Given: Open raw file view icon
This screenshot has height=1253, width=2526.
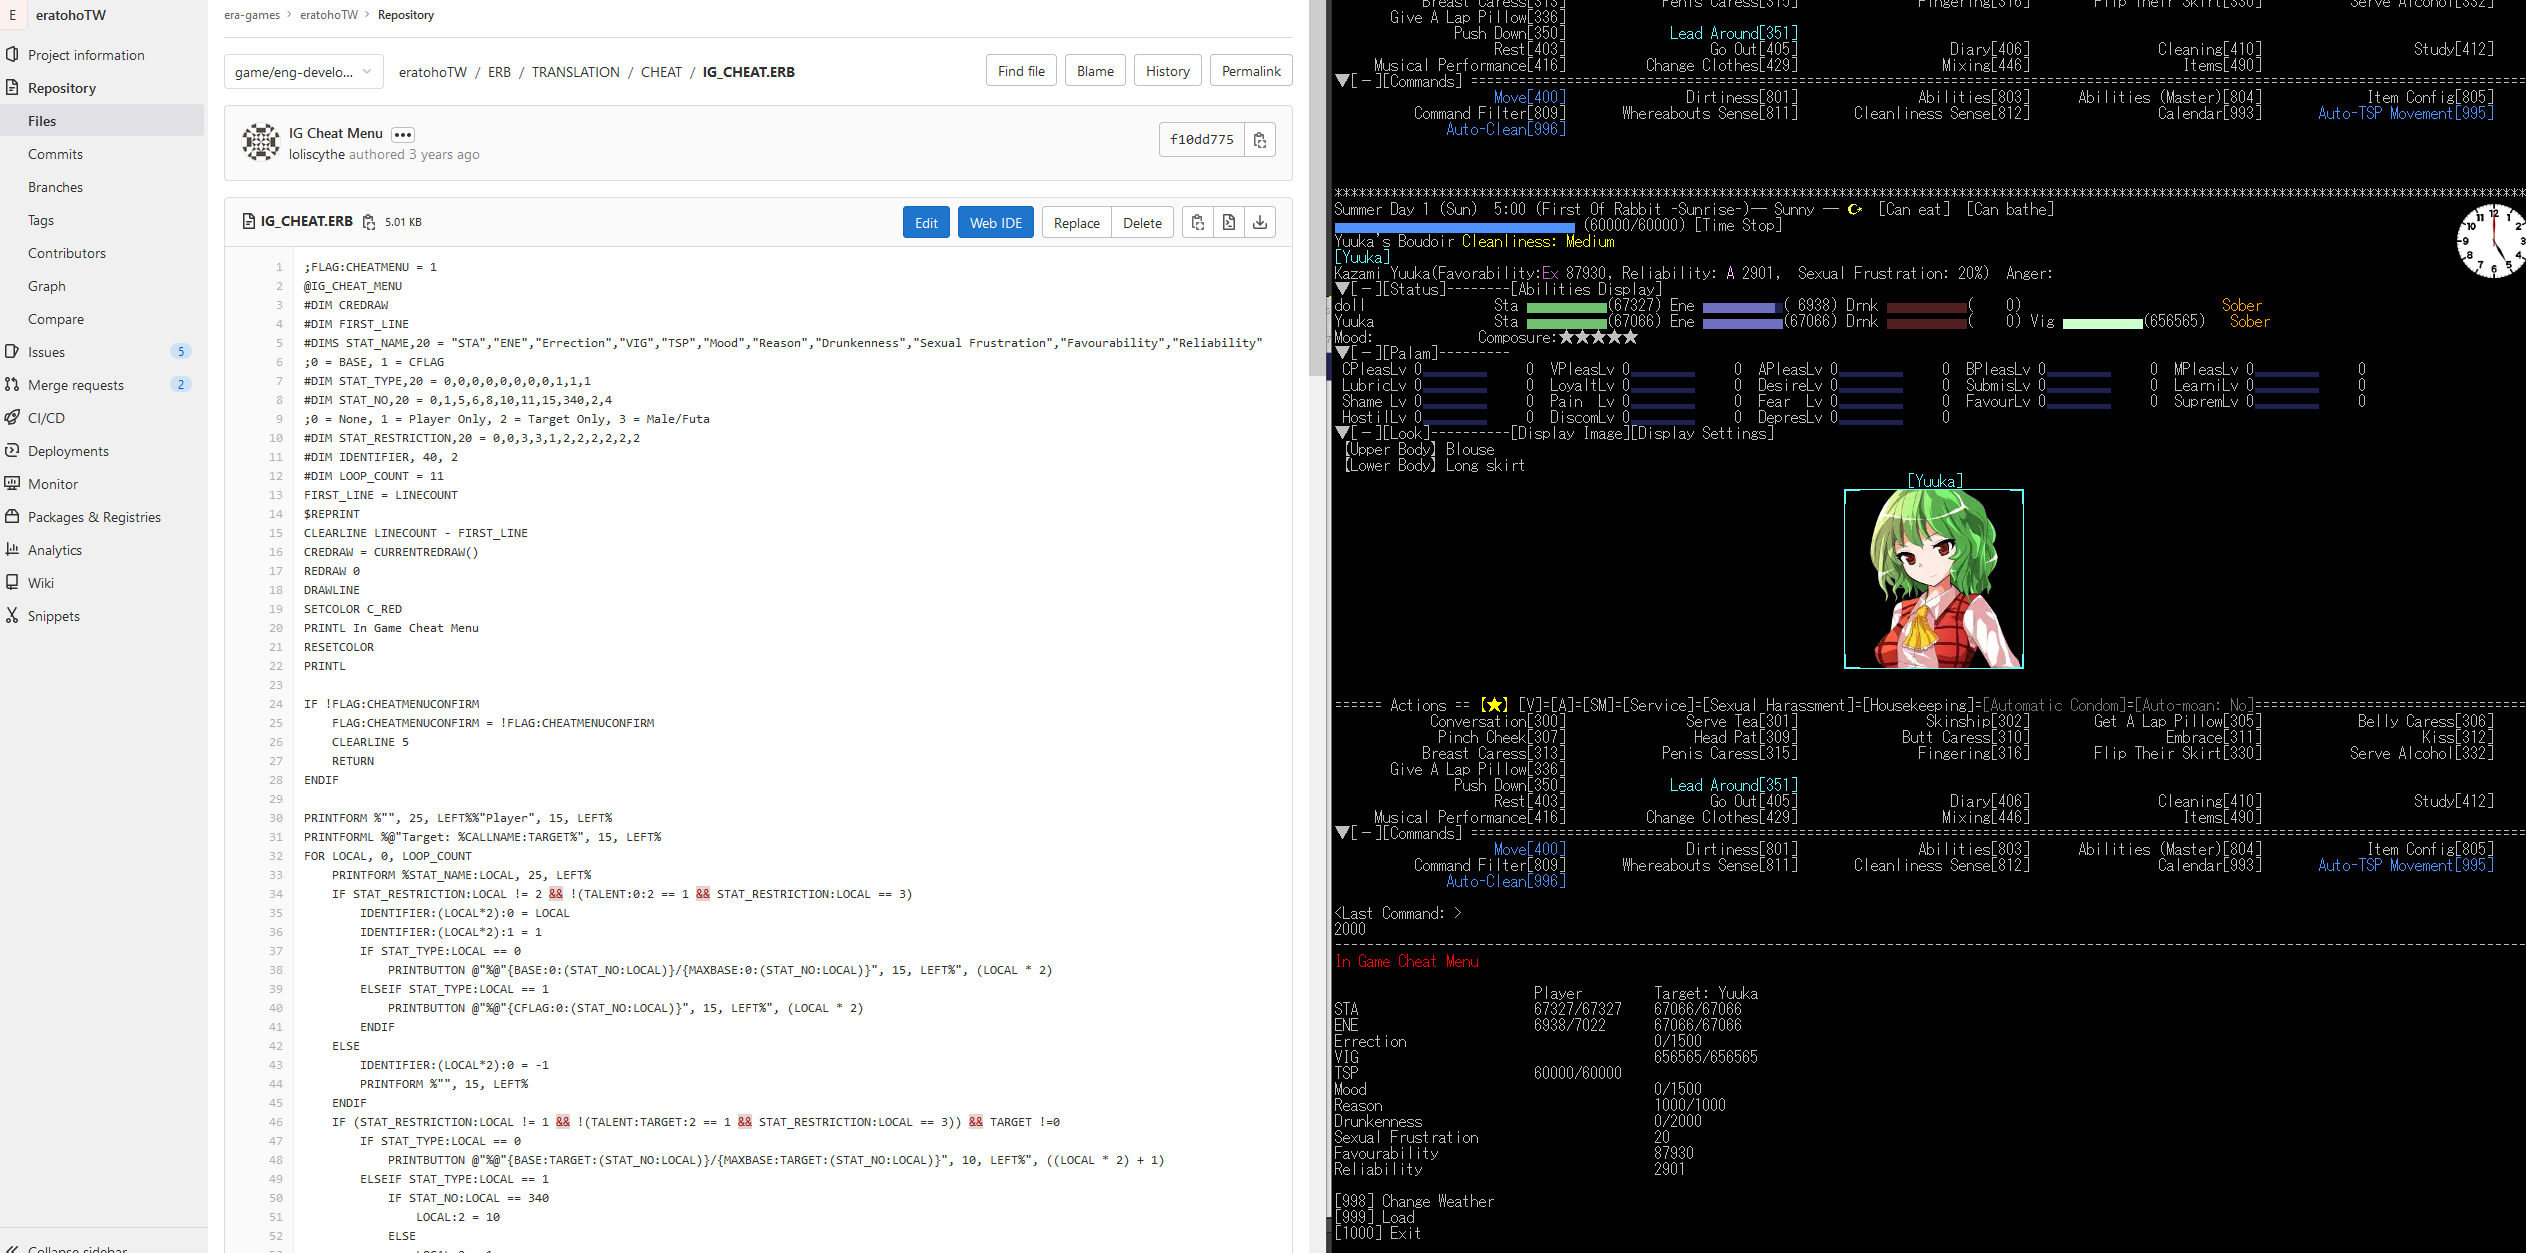Looking at the screenshot, I should tap(1229, 222).
